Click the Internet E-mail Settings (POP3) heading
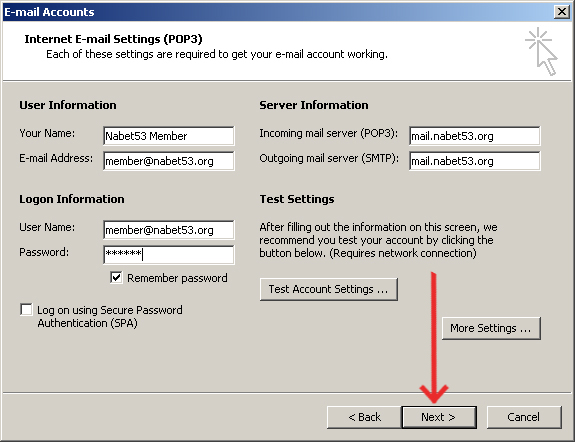 point(113,39)
